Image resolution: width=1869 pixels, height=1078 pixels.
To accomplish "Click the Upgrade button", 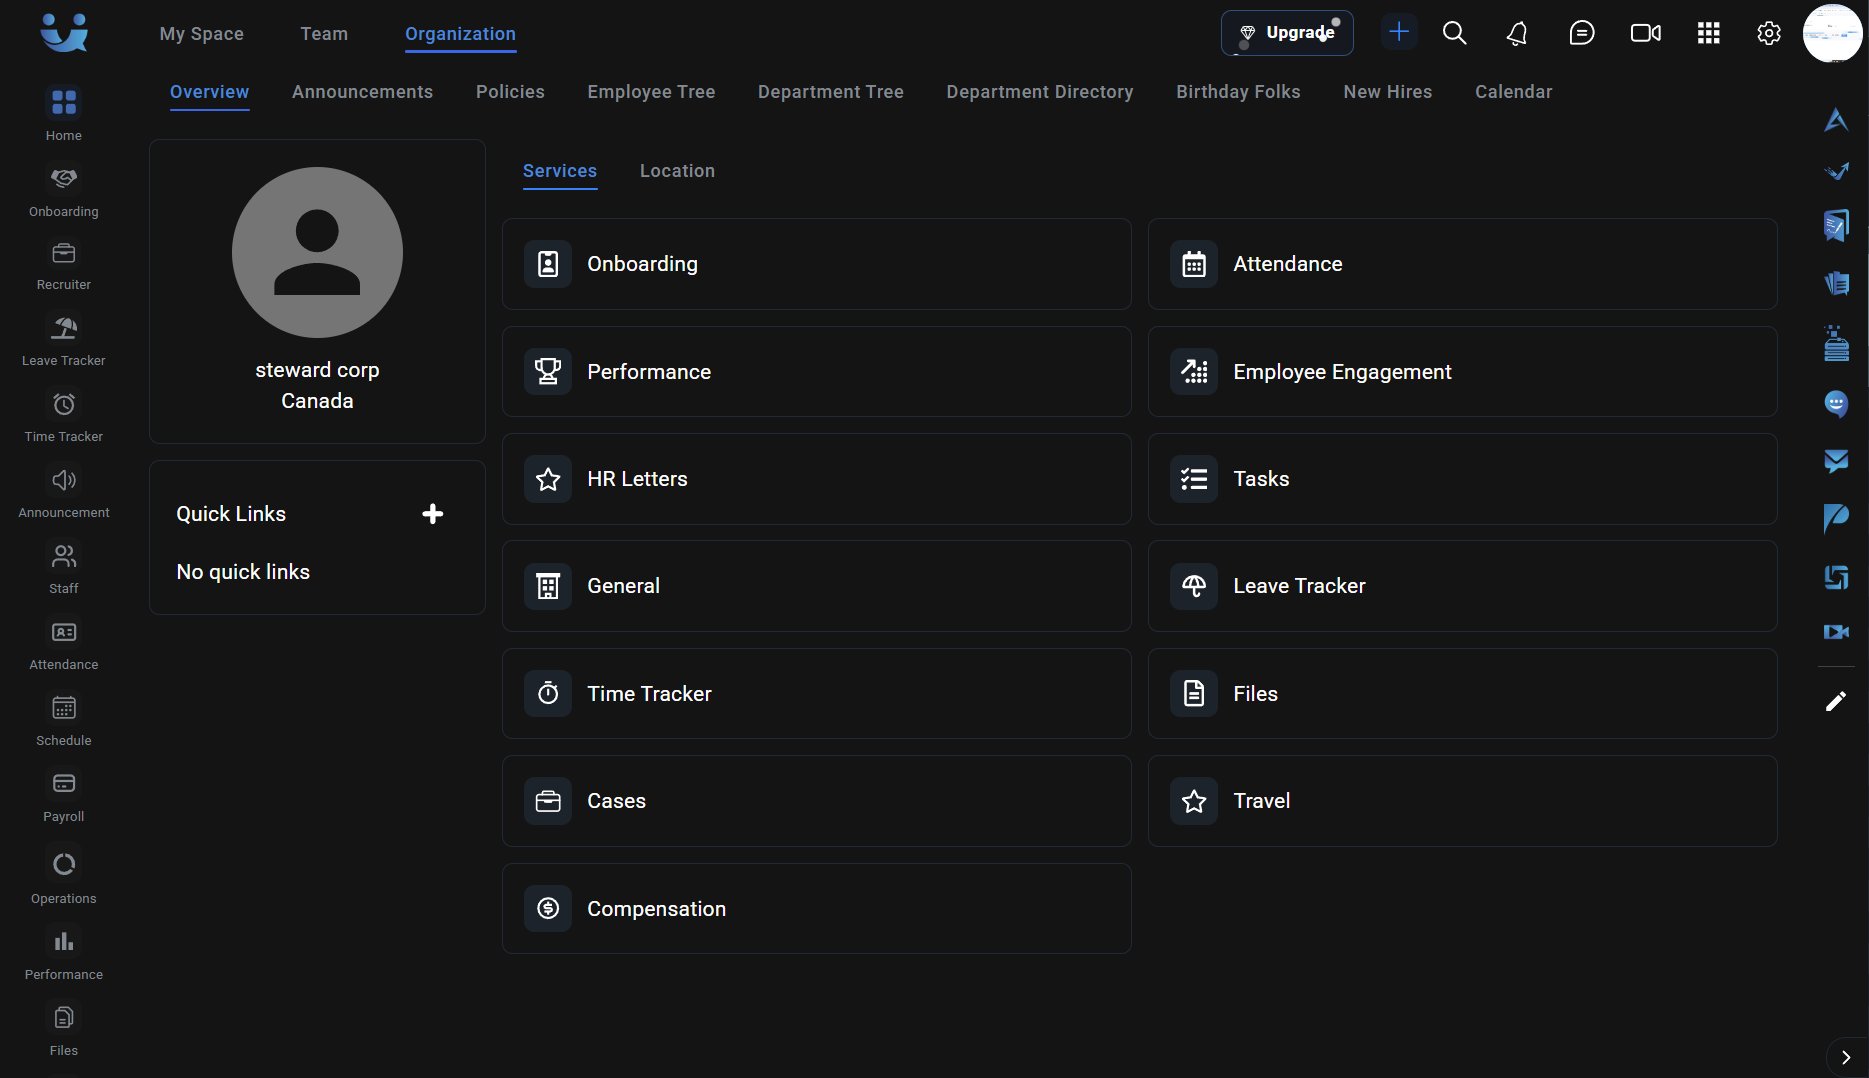I will pos(1287,33).
